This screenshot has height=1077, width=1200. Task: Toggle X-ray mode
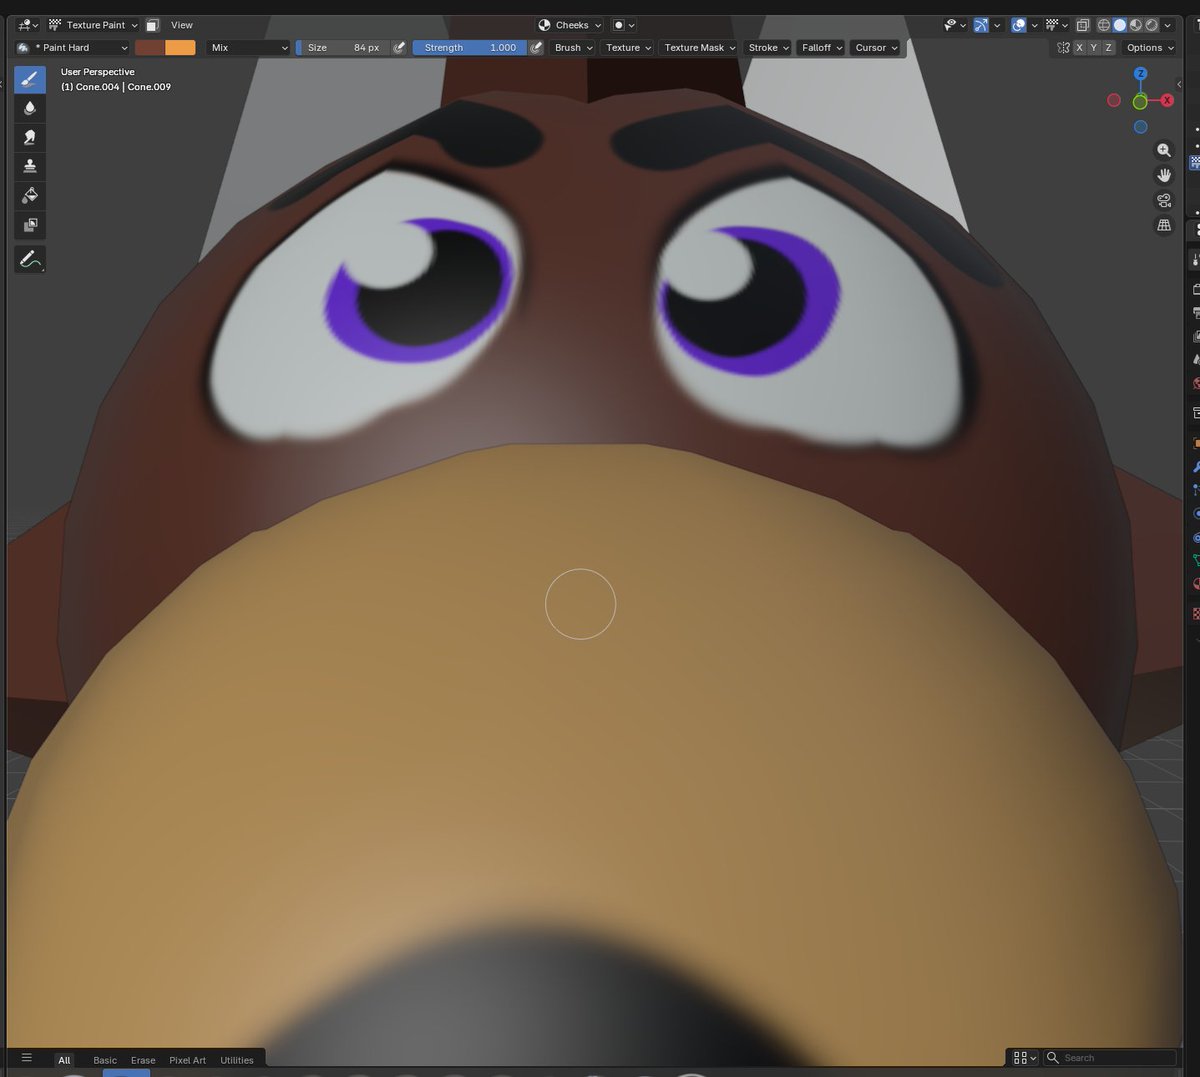coord(1083,25)
